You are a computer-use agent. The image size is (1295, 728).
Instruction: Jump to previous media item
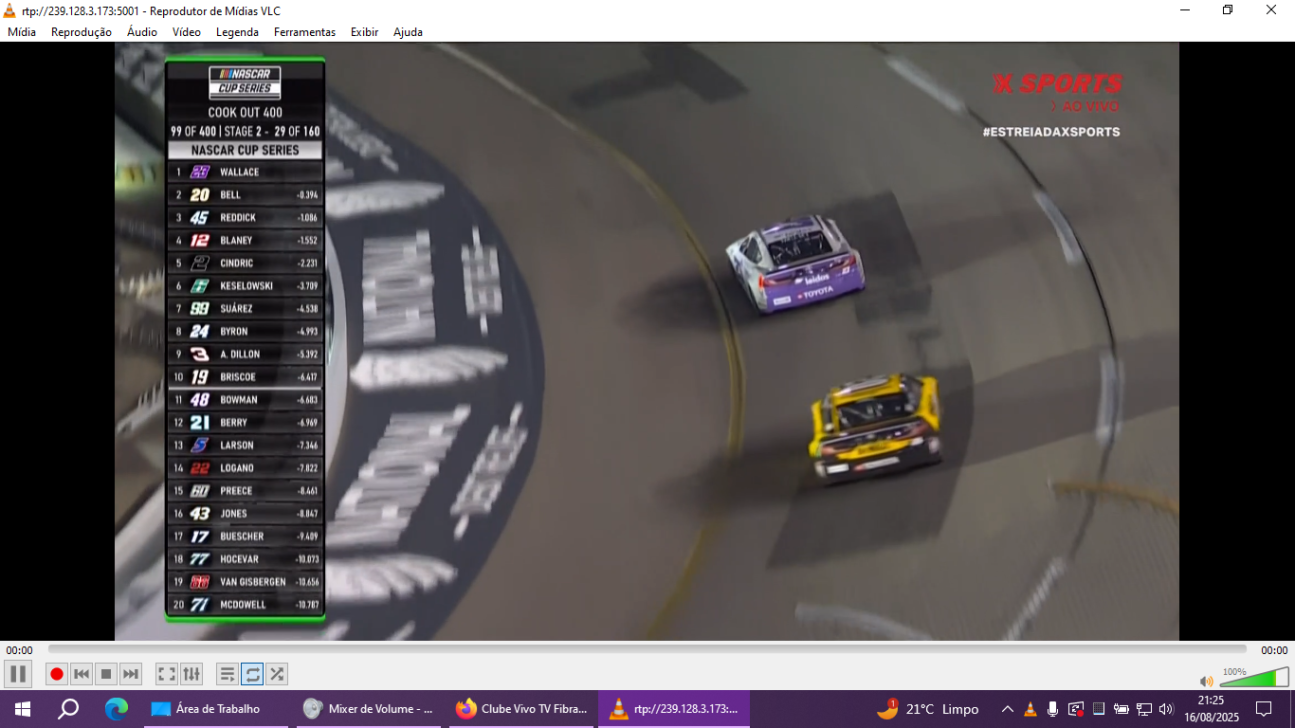[82, 674]
